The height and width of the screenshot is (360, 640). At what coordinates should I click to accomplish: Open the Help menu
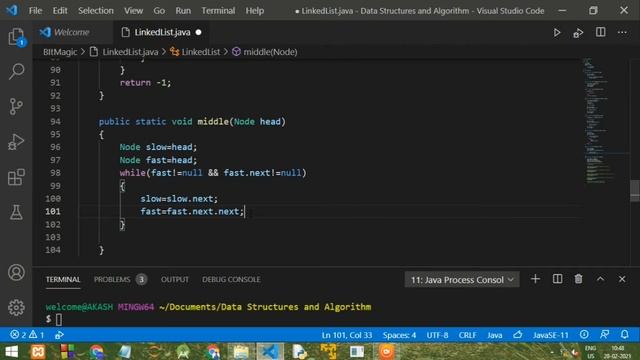click(255, 11)
